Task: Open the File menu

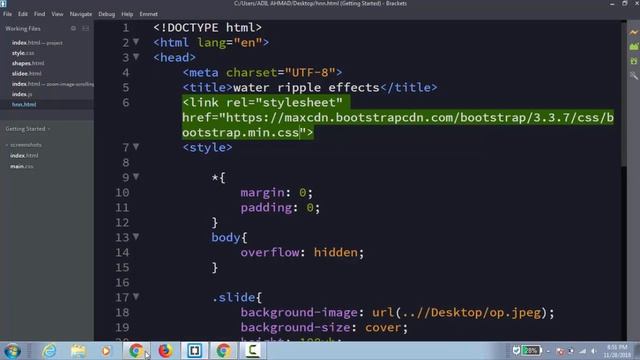Action: click(7, 14)
